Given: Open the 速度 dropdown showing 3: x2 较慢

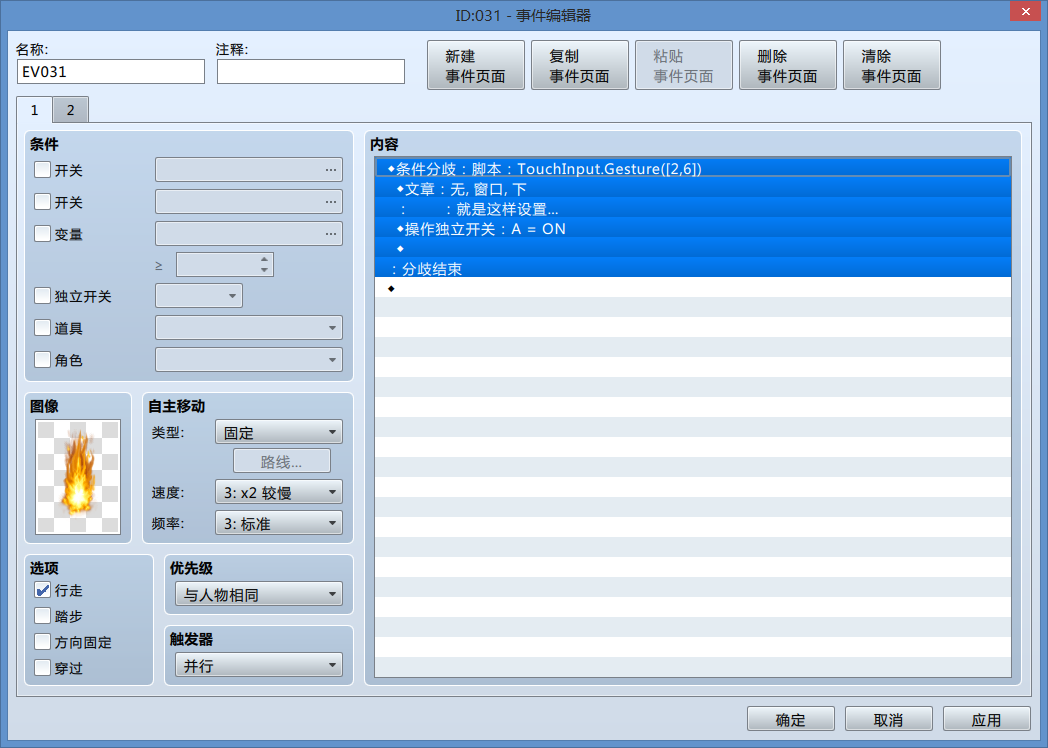Looking at the screenshot, I should (279, 493).
